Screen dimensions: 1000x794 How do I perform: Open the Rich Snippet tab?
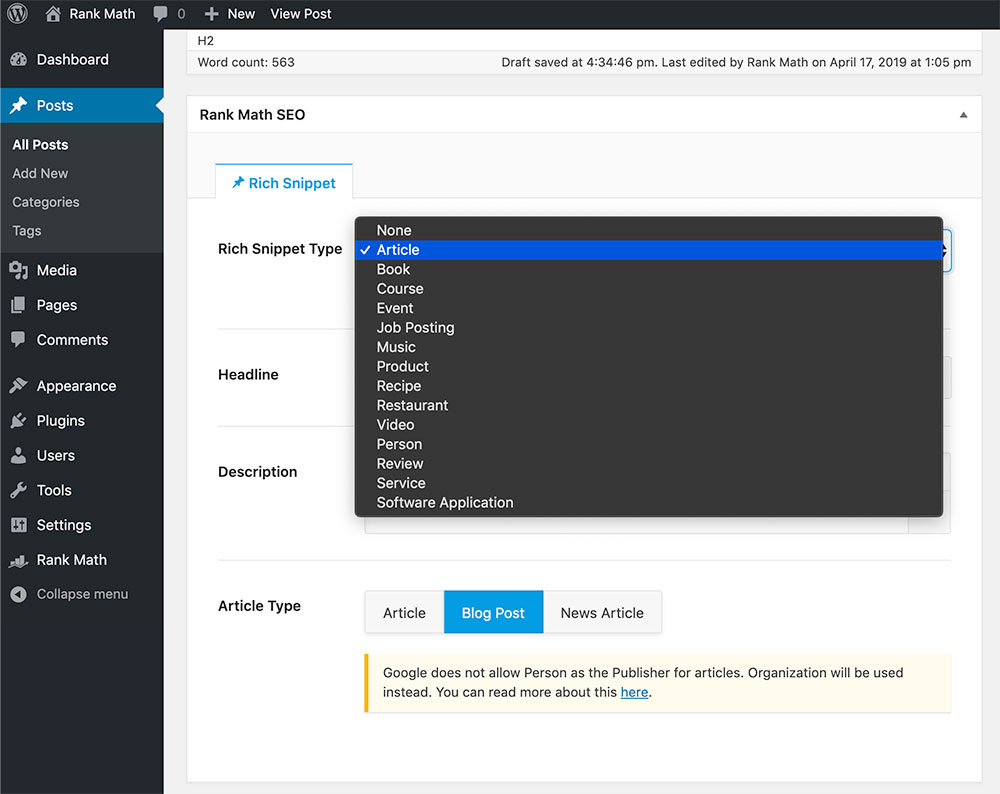[284, 183]
